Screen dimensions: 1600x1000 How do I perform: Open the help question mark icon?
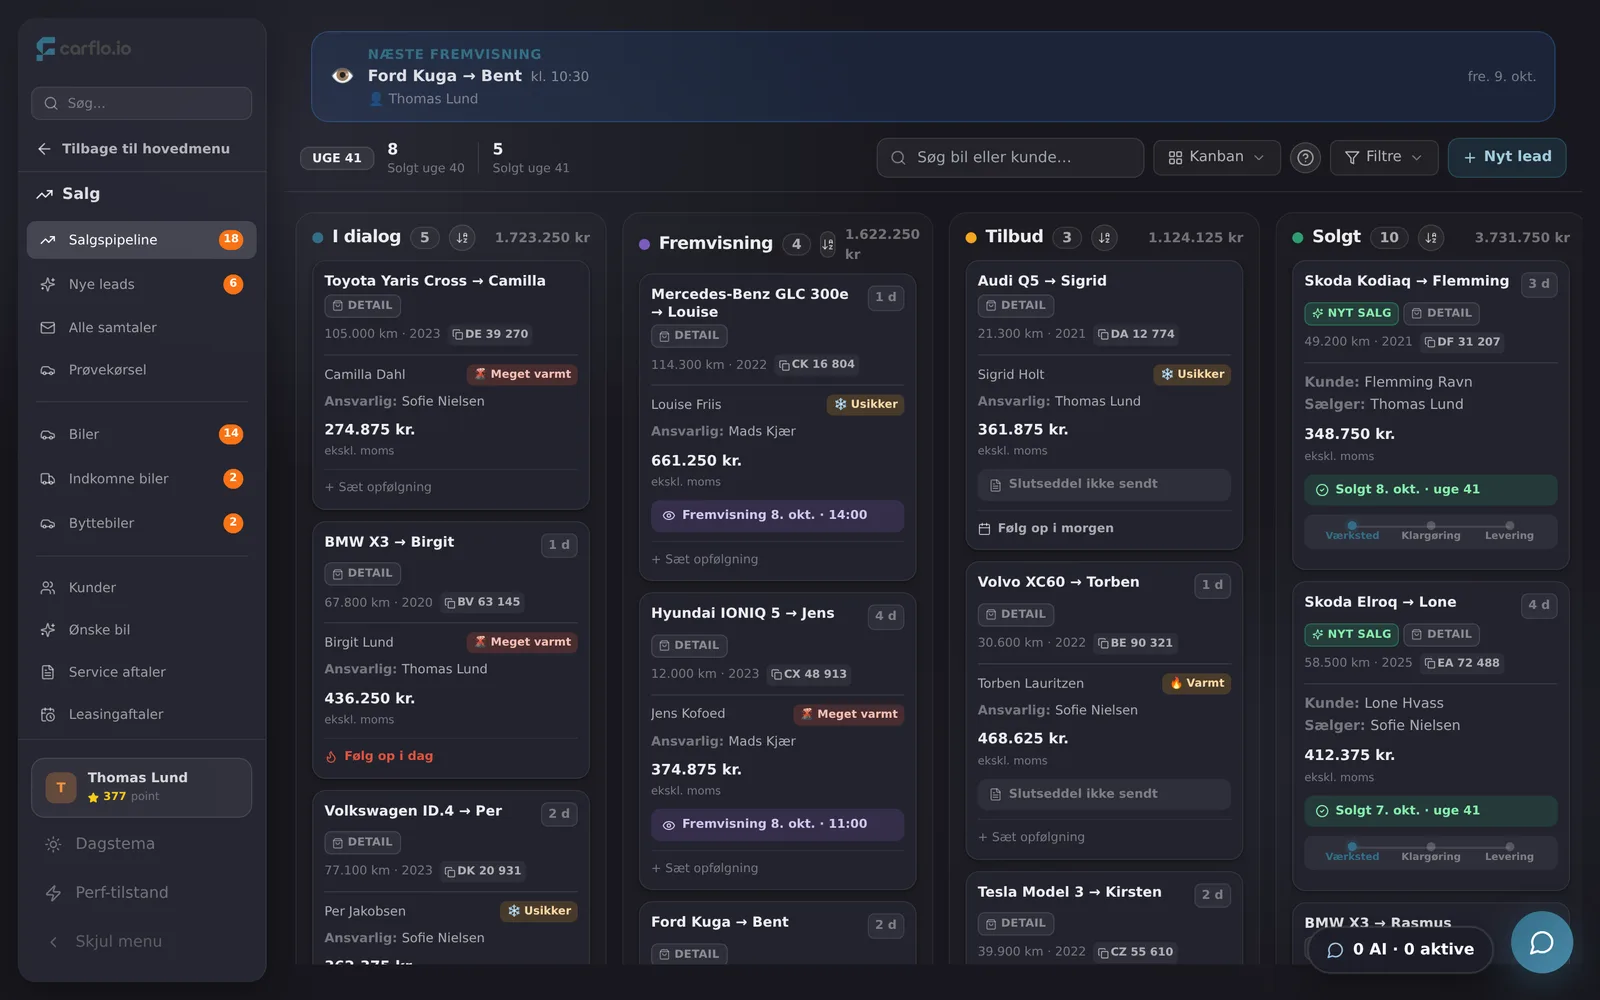pyautogui.click(x=1305, y=157)
